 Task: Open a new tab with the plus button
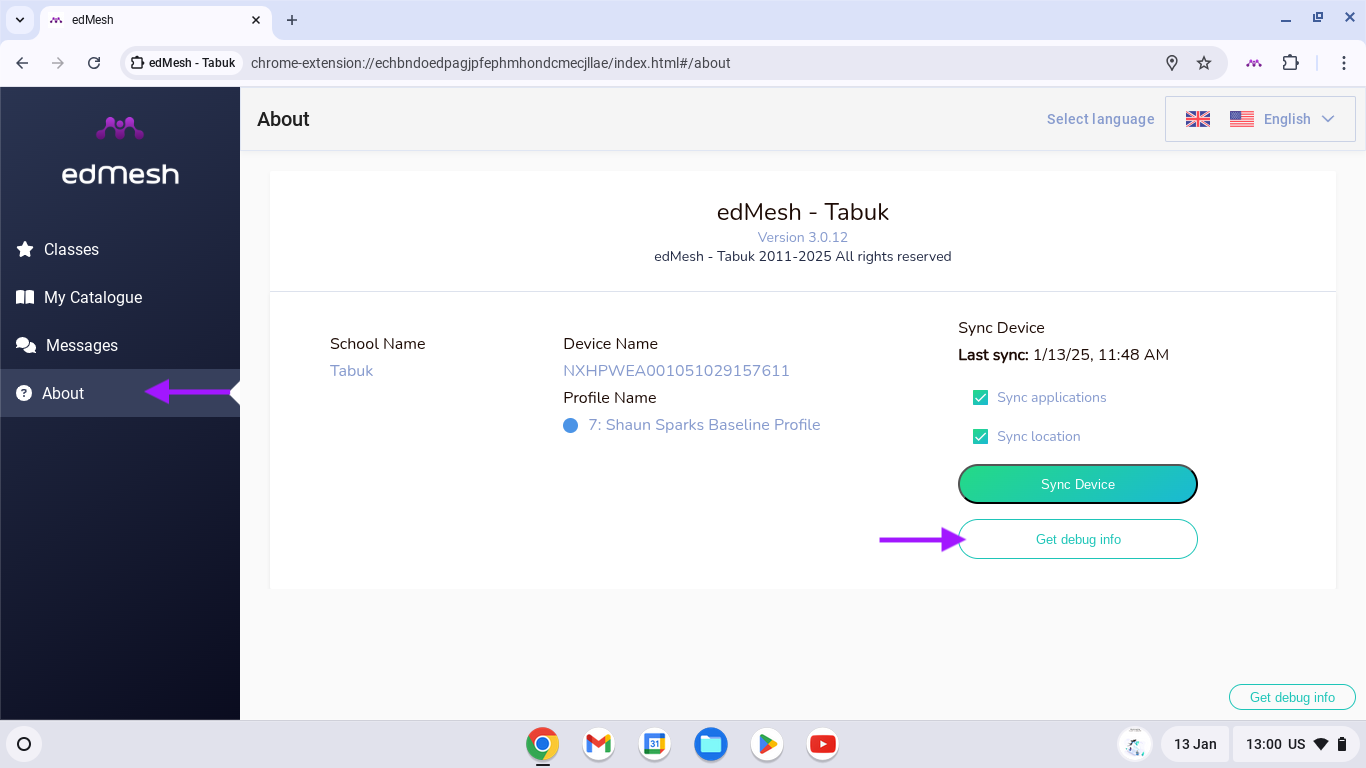coord(292,20)
